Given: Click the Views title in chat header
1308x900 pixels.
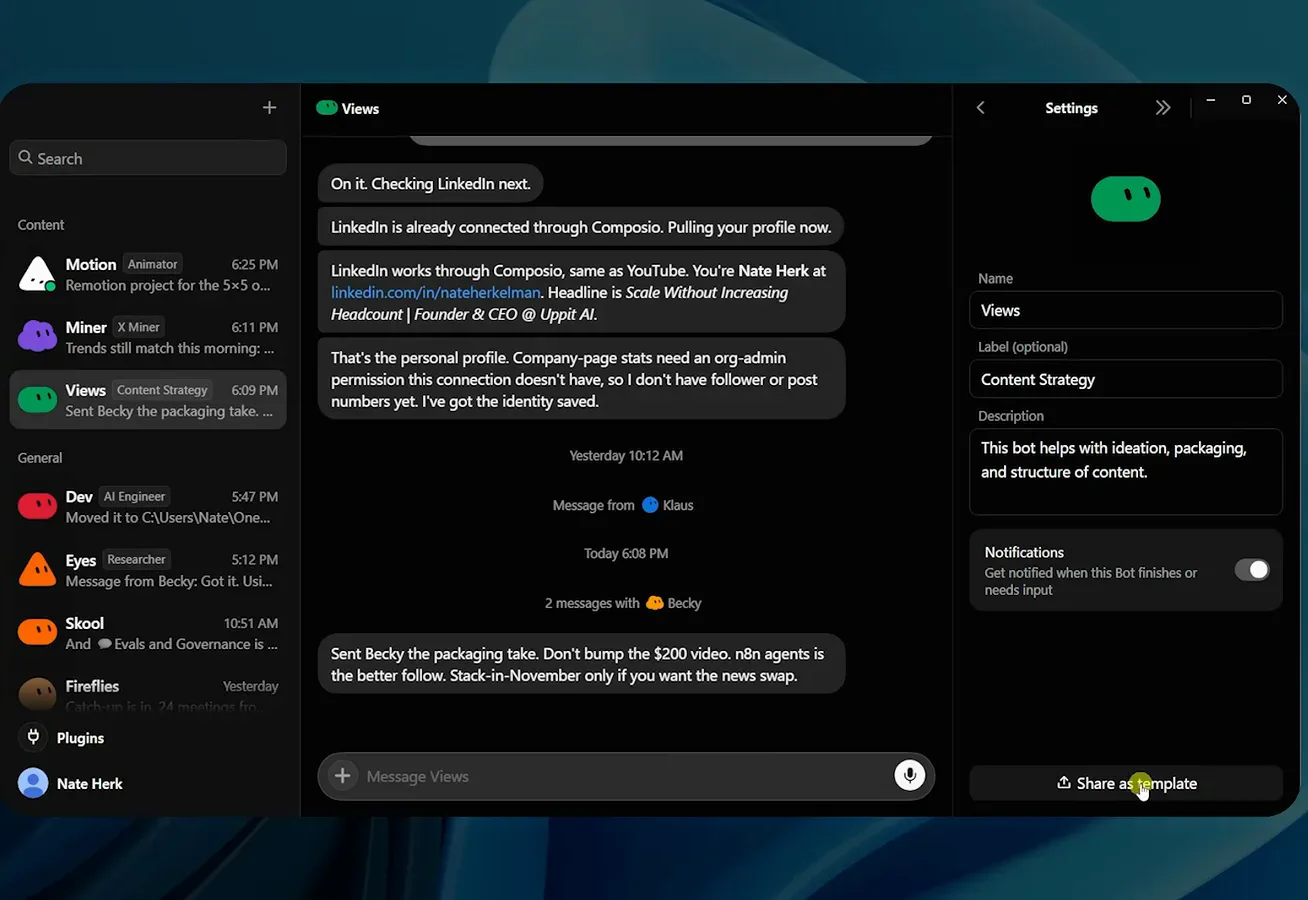Looking at the screenshot, I should click(x=360, y=108).
